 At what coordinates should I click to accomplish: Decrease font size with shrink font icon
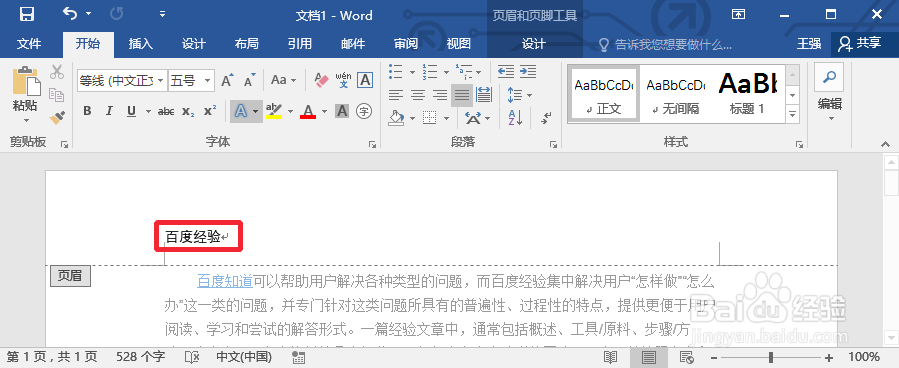pos(249,81)
